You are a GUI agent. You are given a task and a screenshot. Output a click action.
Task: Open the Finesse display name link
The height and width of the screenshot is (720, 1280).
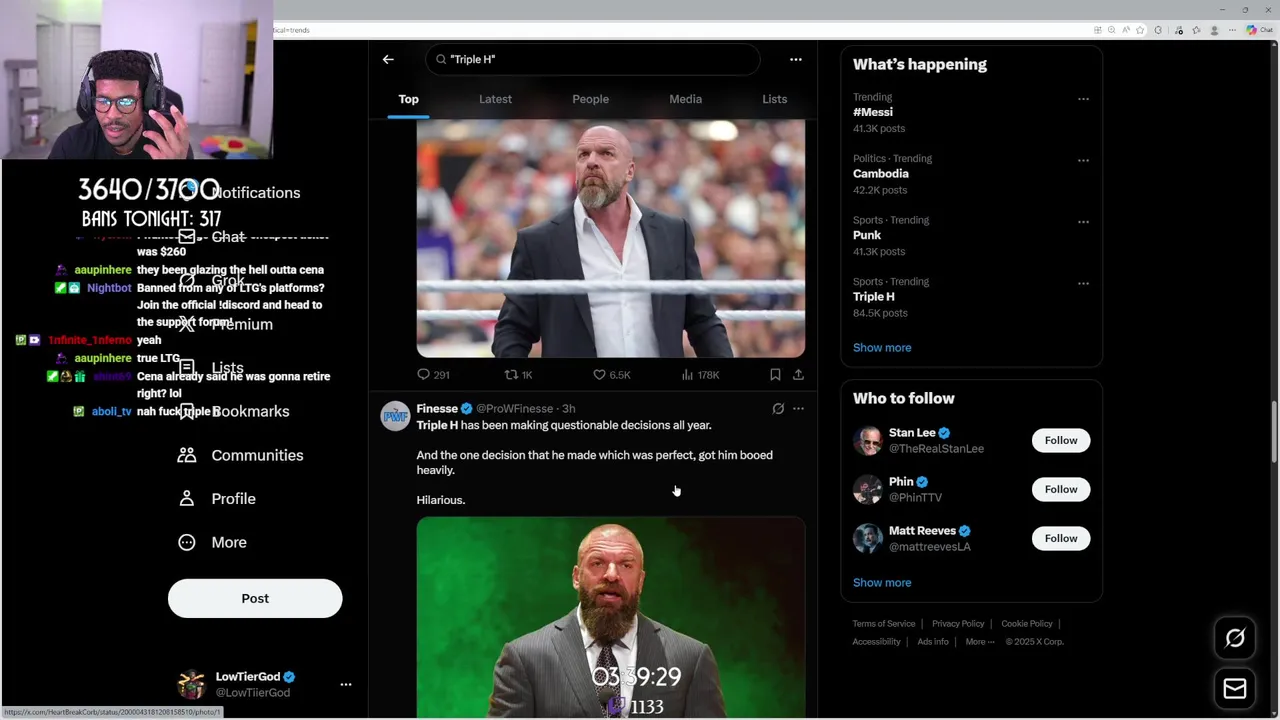tap(437, 408)
